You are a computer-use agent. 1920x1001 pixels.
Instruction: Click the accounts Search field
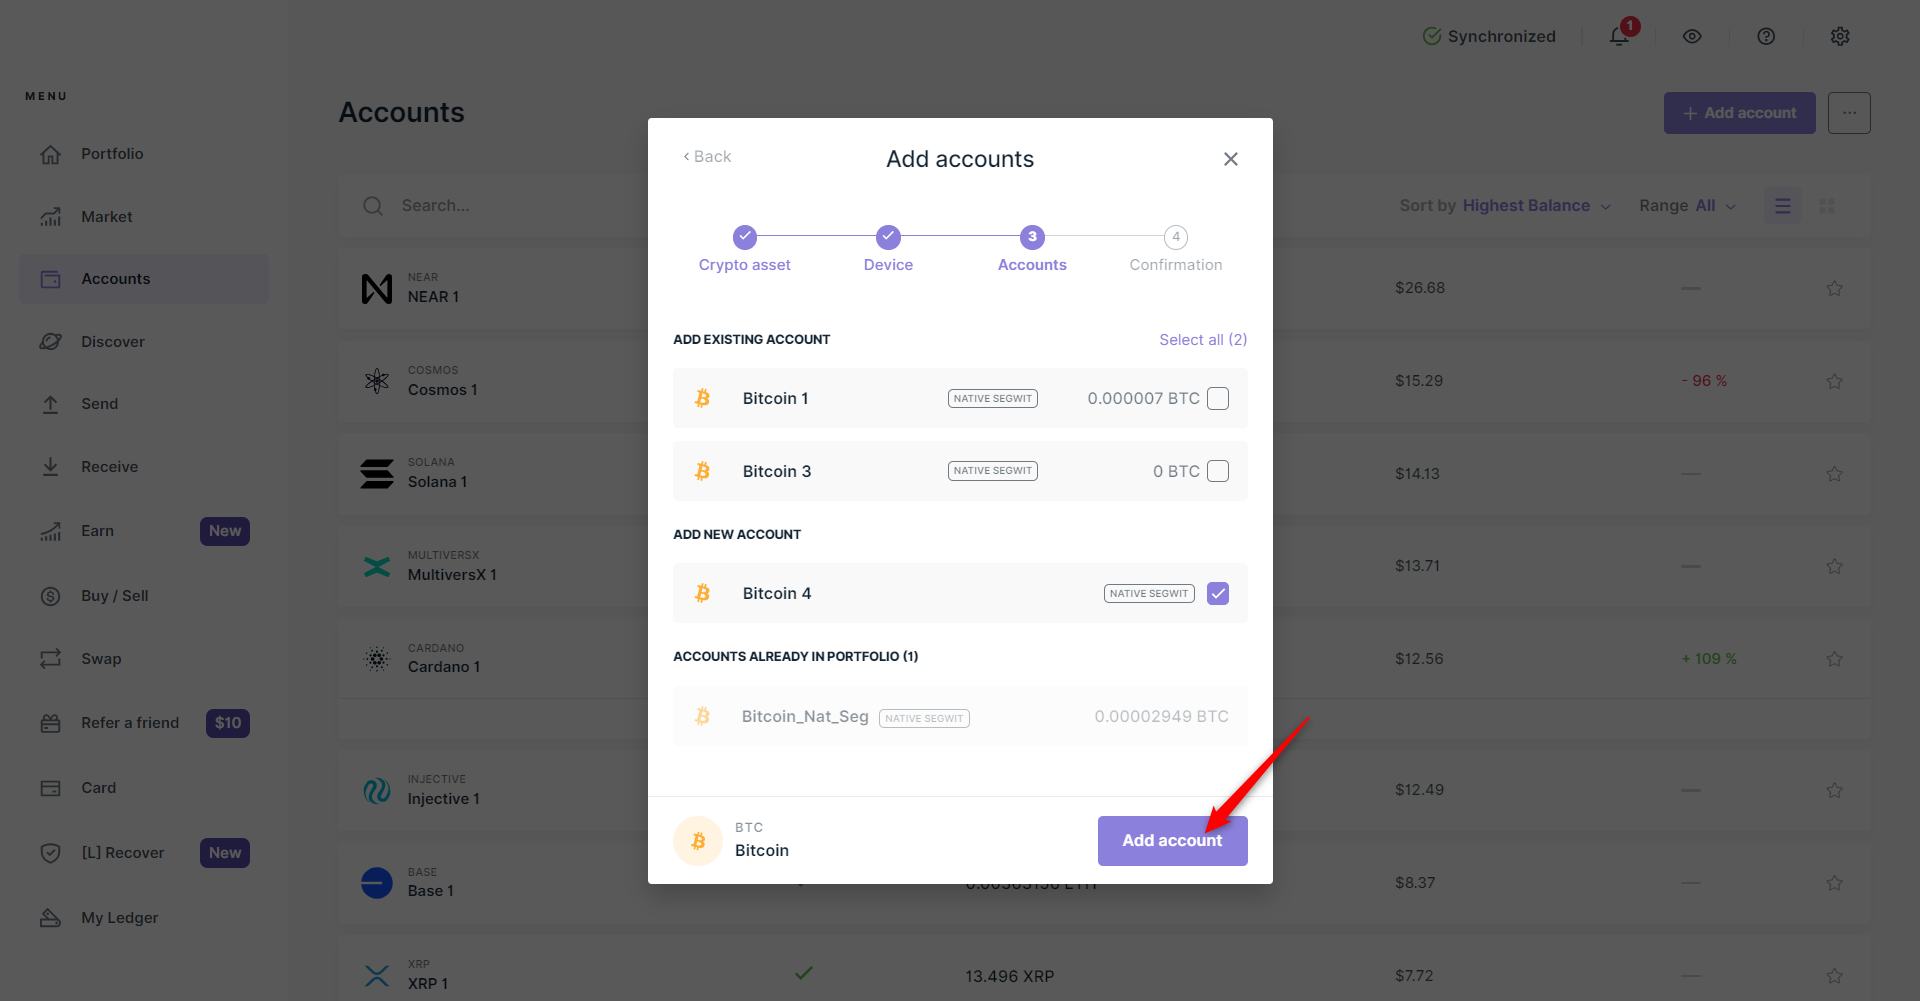[500, 206]
